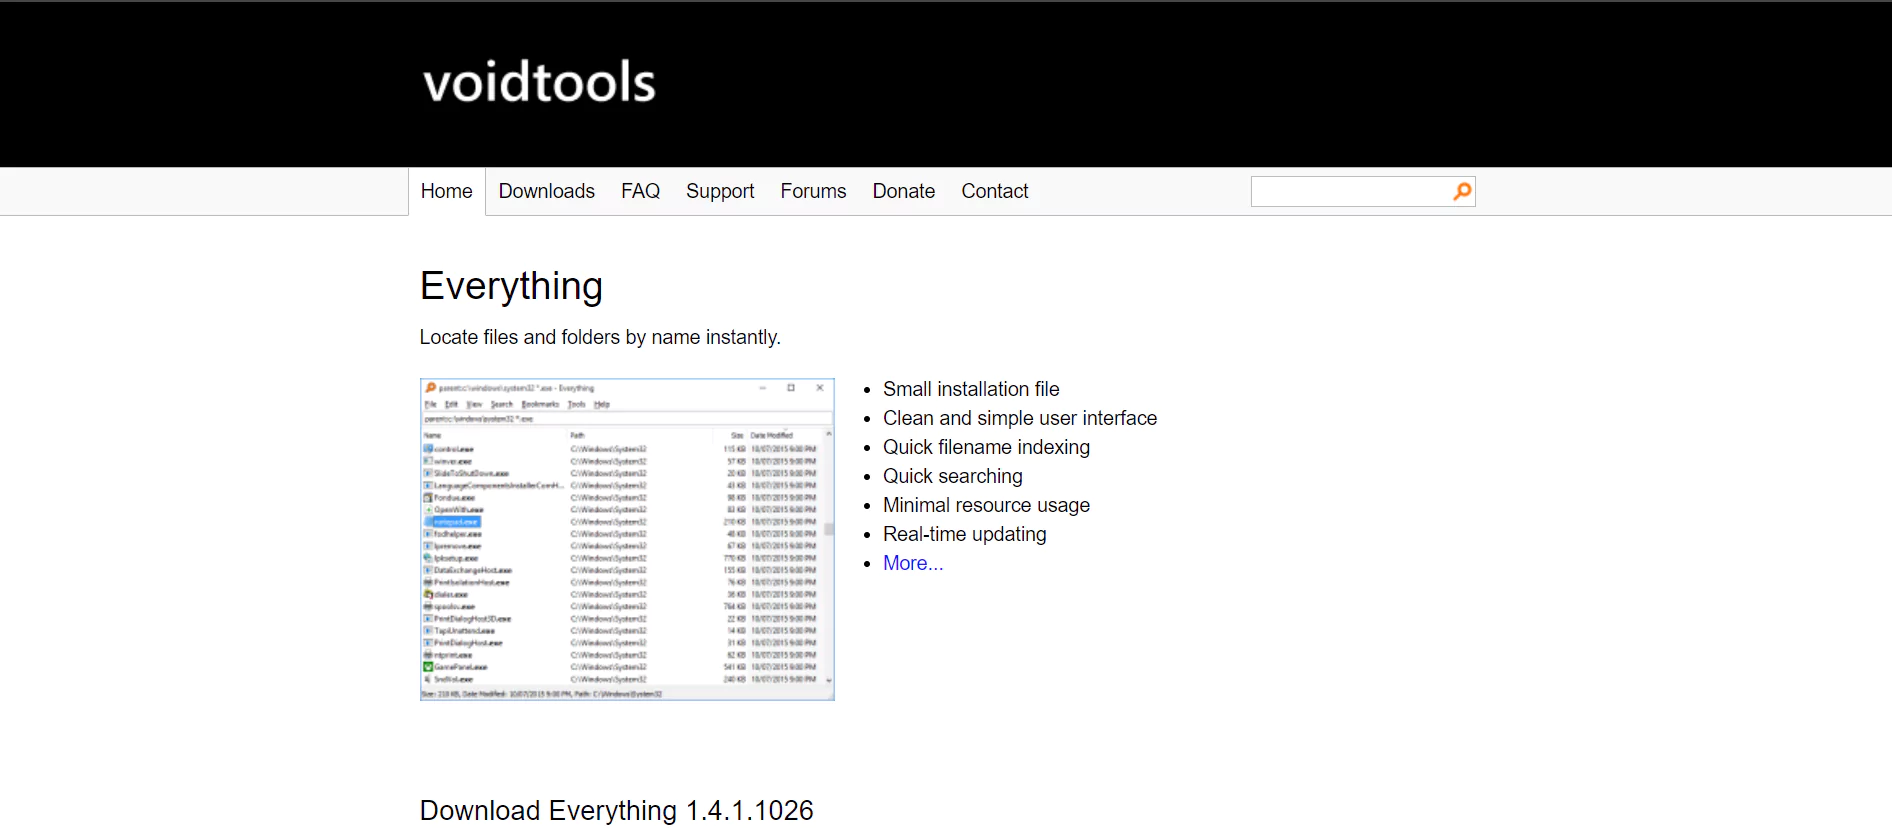Viewport: 1892px width, 828px height.
Task: Click 'Real-time updating' list item
Action: point(965,534)
